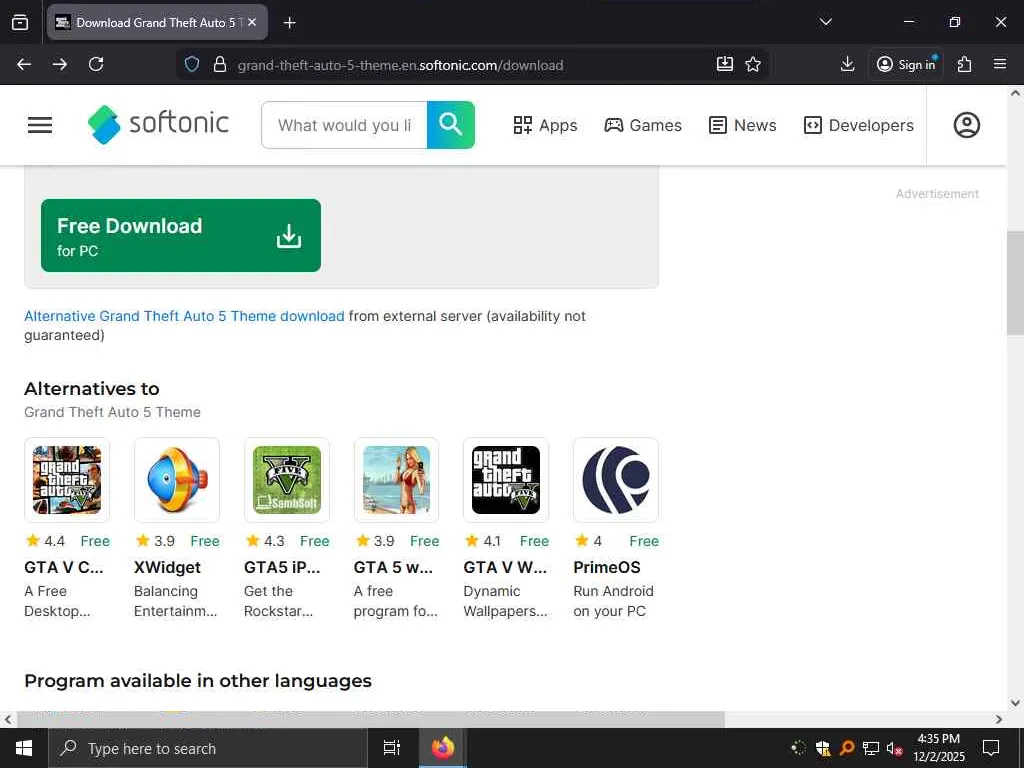Open the Games menu item
1024x768 pixels.
coord(643,125)
